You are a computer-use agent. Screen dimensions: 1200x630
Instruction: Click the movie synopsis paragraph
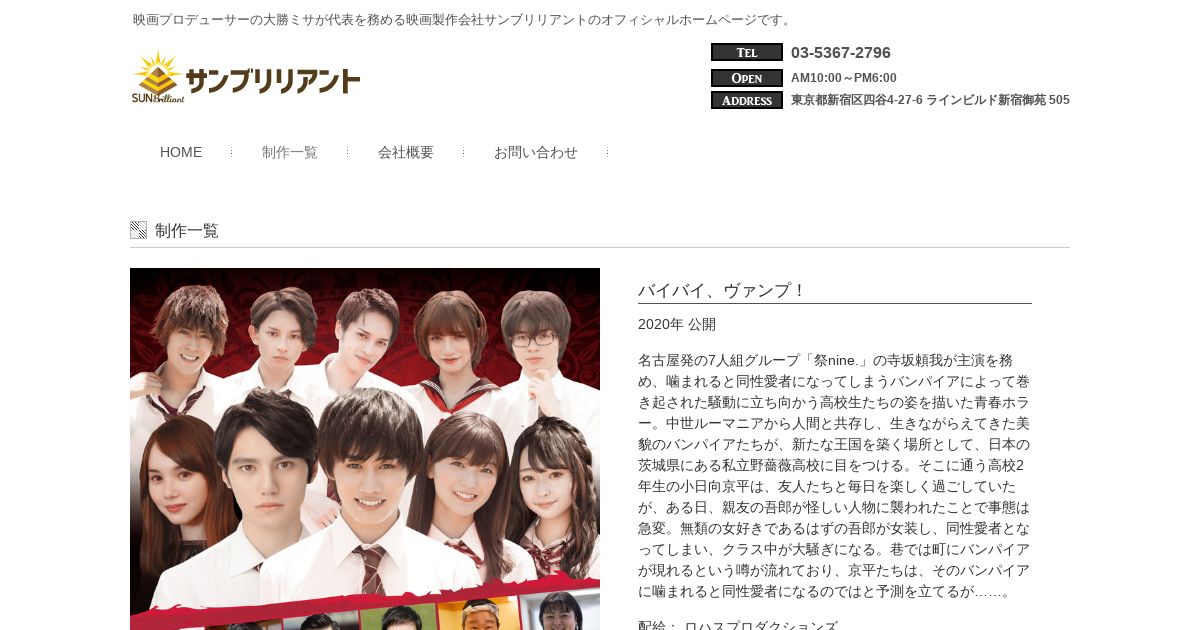coord(834,475)
